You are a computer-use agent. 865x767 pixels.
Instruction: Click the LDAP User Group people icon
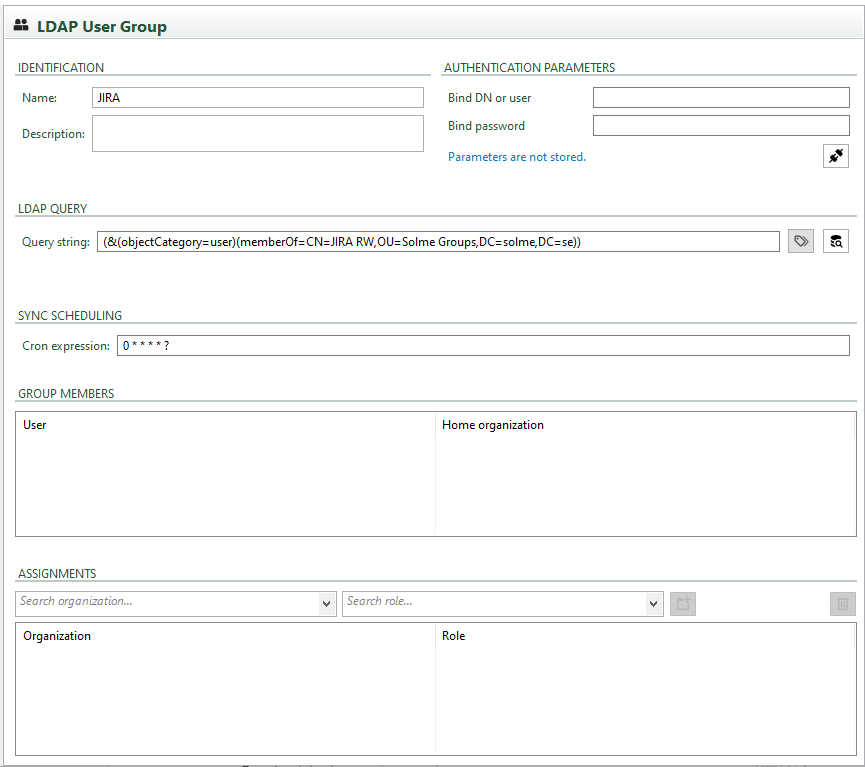pos(21,27)
